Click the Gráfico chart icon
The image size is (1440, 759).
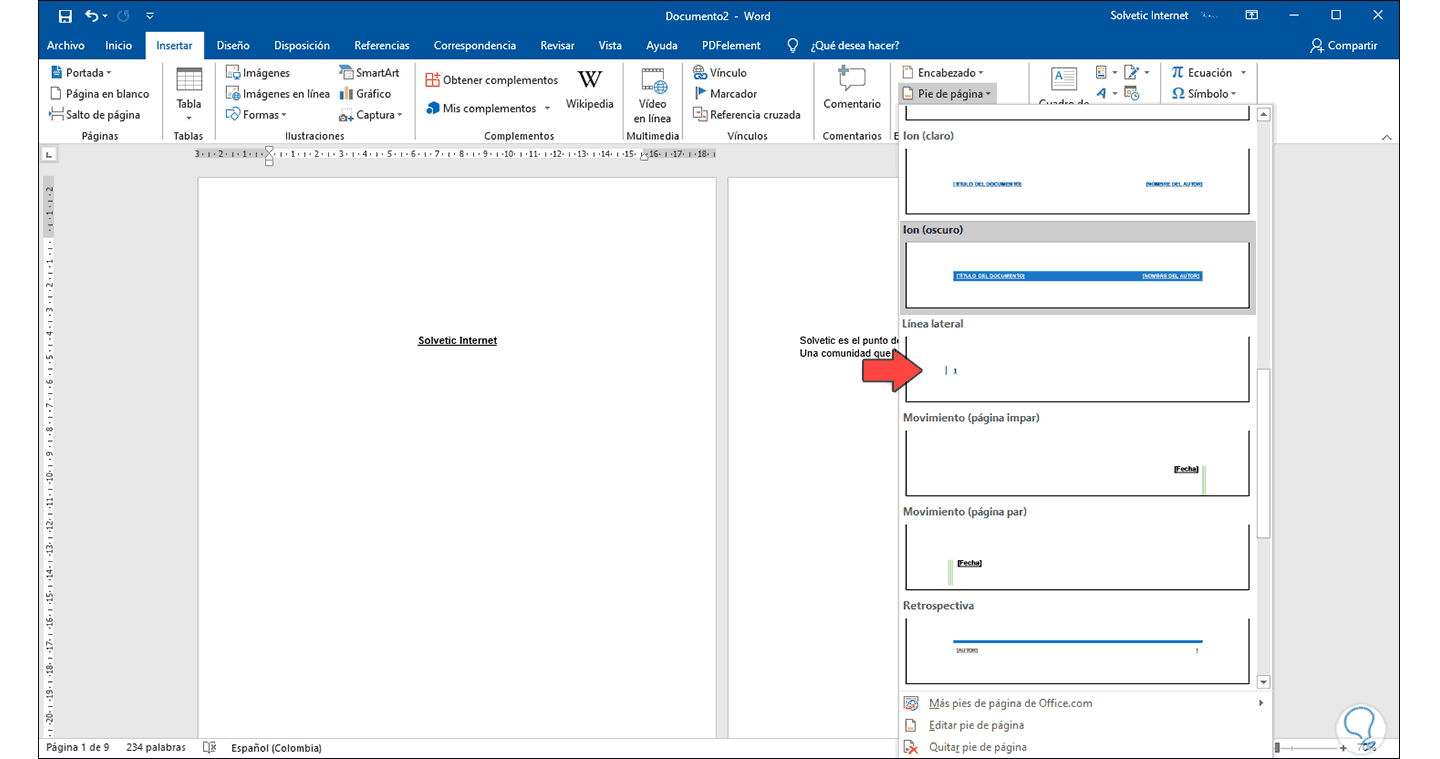[365, 94]
